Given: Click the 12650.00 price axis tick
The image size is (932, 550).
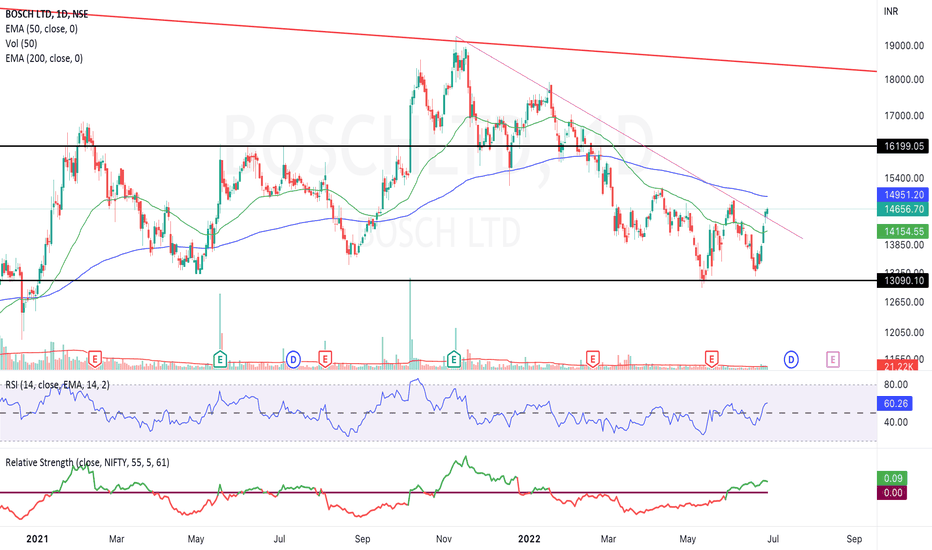Looking at the screenshot, I should point(904,302).
